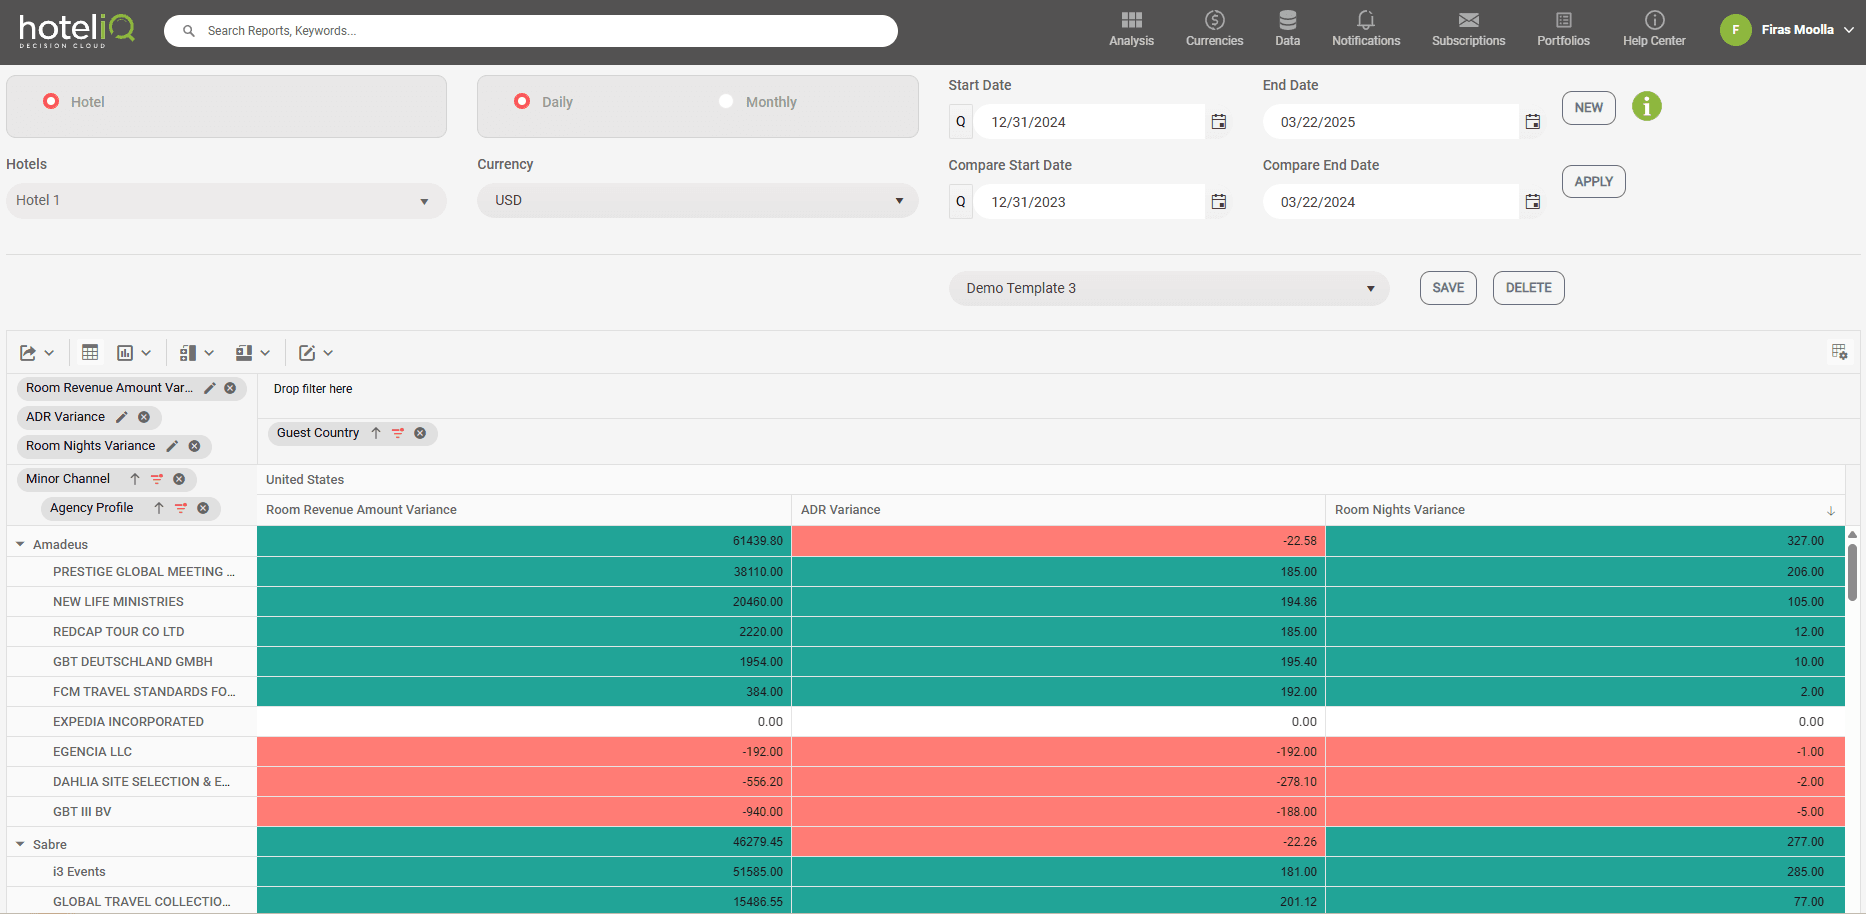Click the search magnifier icon
The image size is (1866, 914).
click(x=188, y=31)
